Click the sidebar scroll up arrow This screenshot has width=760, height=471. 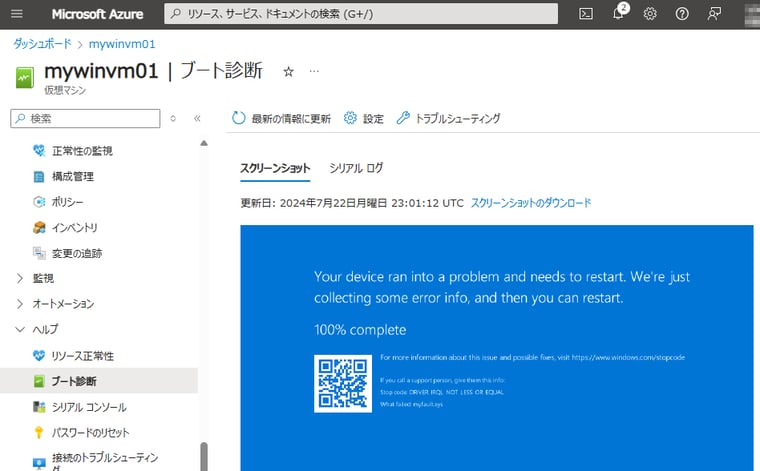pos(204,143)
